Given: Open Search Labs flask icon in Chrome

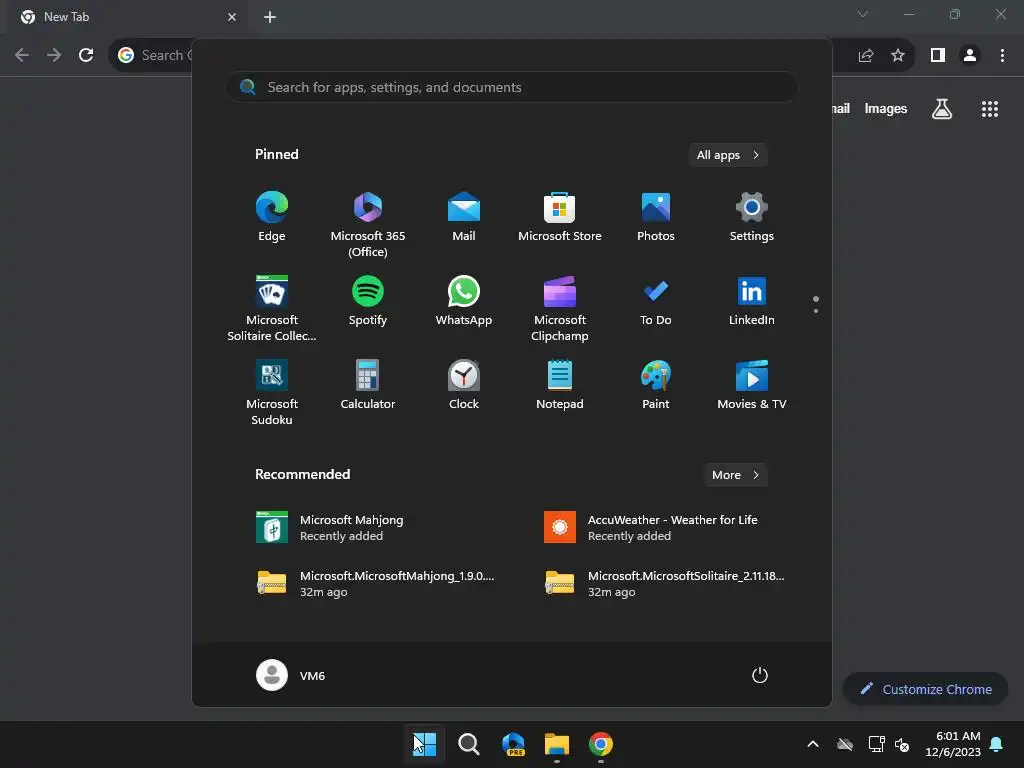Looking at the screenshot, I should pos(942,109).
